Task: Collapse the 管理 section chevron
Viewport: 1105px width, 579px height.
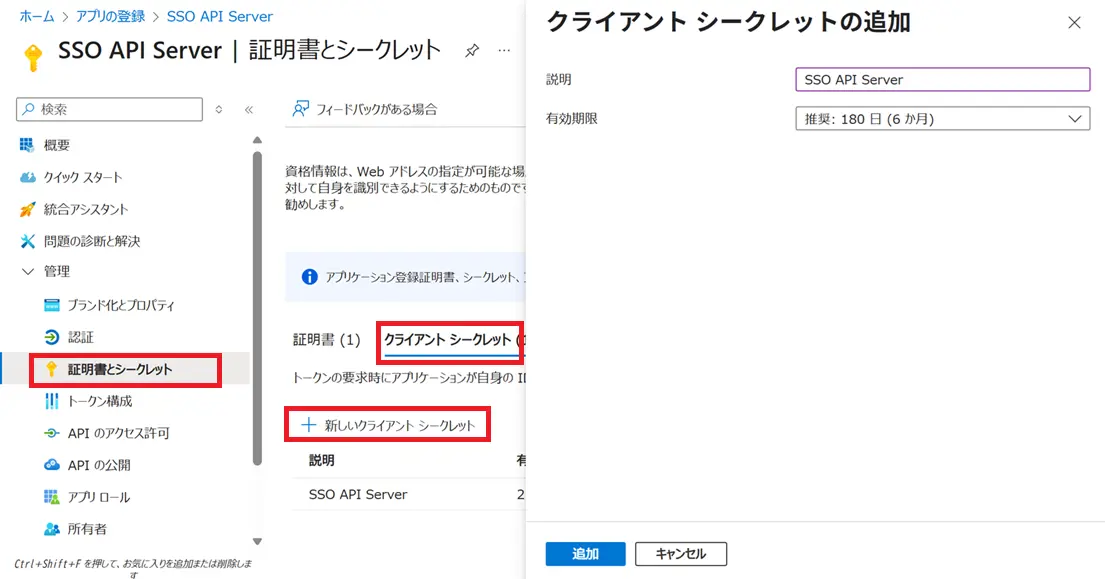Action: [27, 271]
